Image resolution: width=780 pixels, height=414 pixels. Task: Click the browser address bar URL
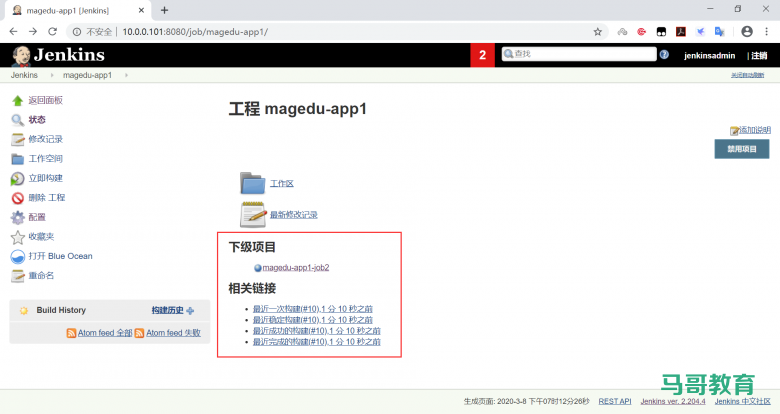(195, 32)
